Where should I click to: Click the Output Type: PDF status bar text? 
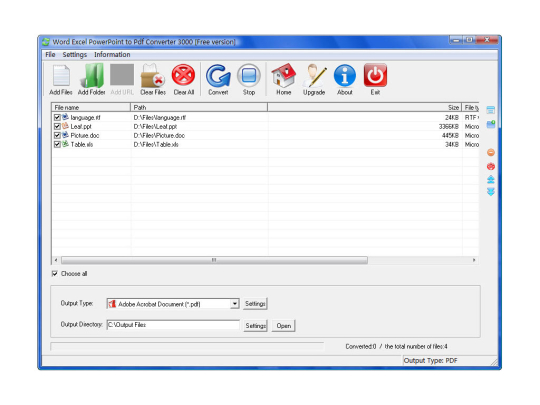430,361
